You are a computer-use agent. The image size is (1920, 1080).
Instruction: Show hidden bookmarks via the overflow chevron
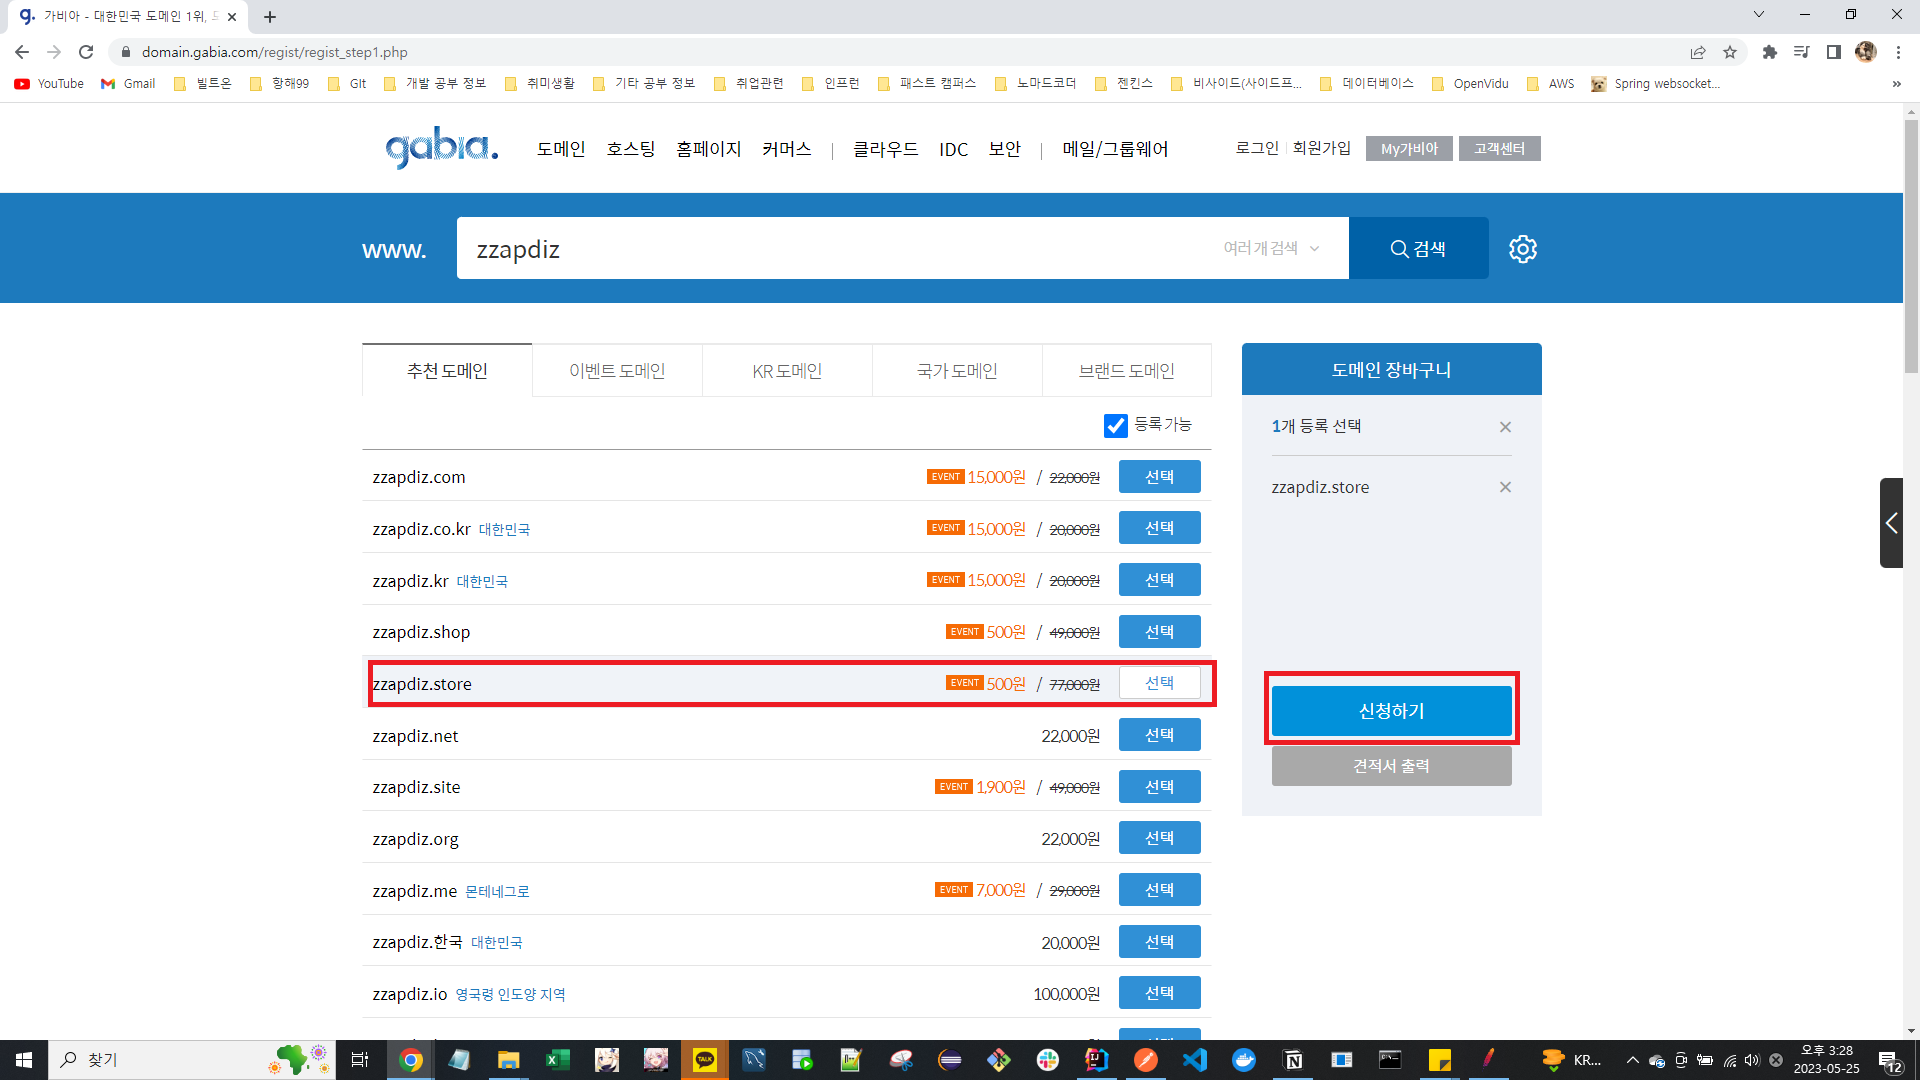point(1896,84)
